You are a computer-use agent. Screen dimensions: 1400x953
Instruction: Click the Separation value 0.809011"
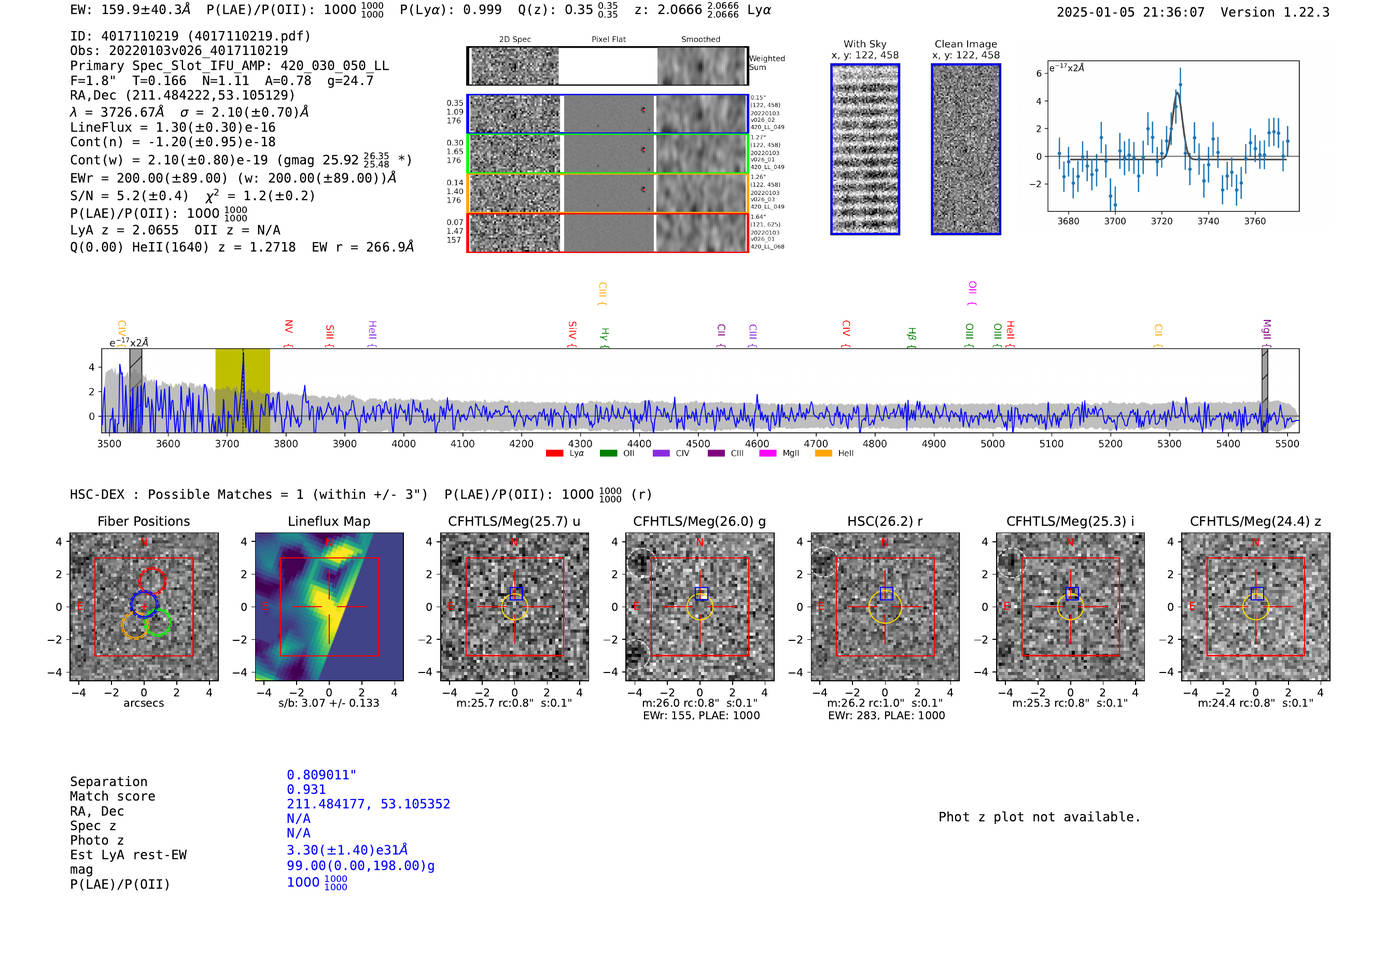click(322, 775)
